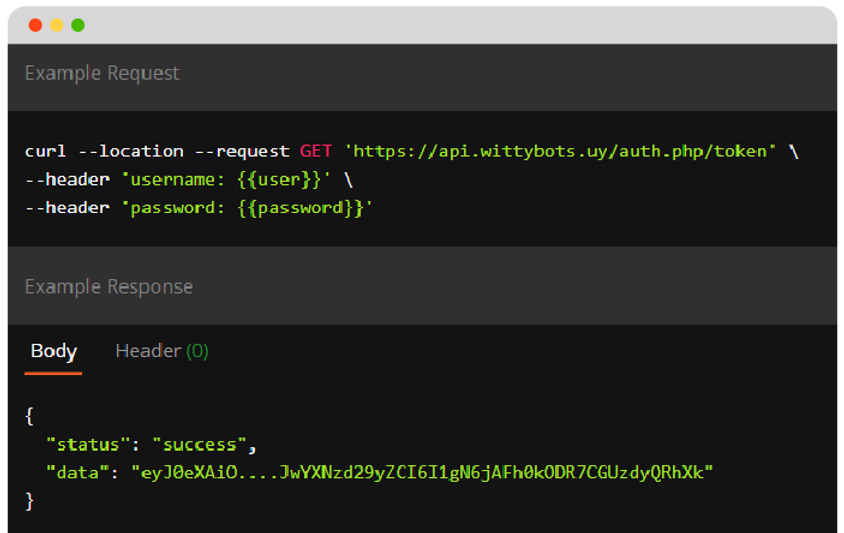
Task: Click the --request flag
Action: 242,152
